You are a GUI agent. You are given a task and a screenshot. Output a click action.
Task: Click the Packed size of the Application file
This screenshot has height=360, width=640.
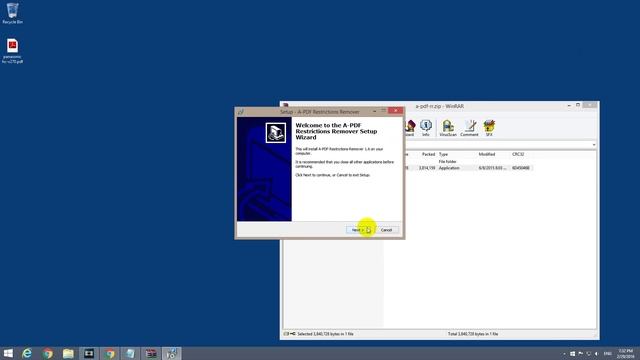(427, 168)
